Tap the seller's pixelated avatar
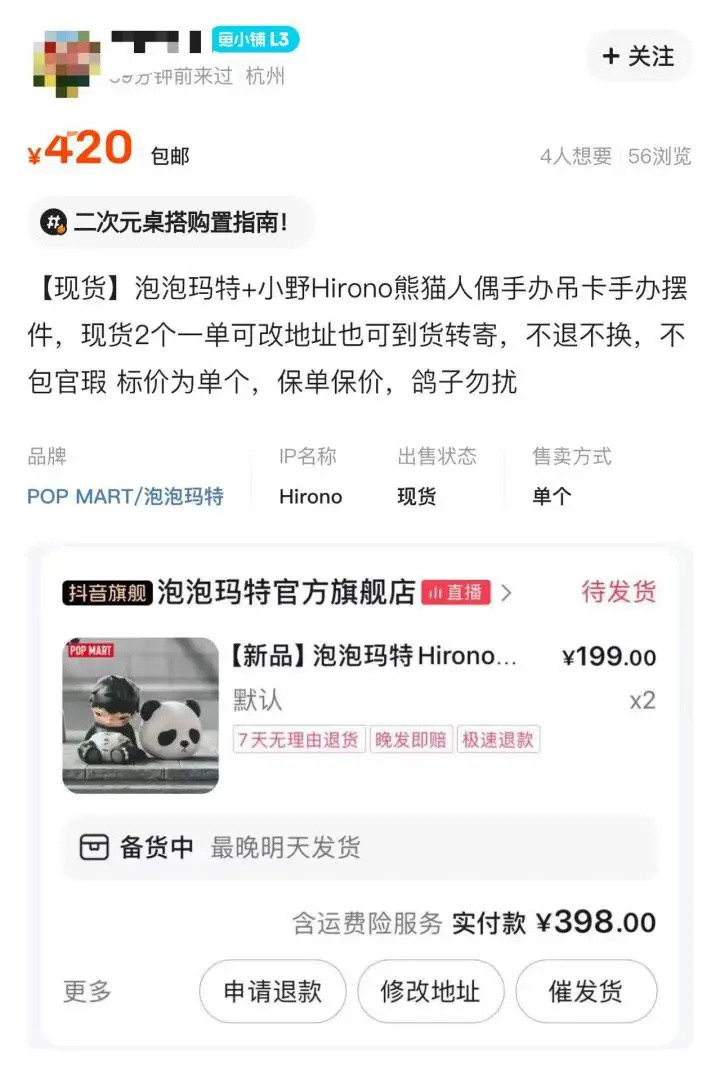Screen dimensions: 720x1070 (67, 63)
